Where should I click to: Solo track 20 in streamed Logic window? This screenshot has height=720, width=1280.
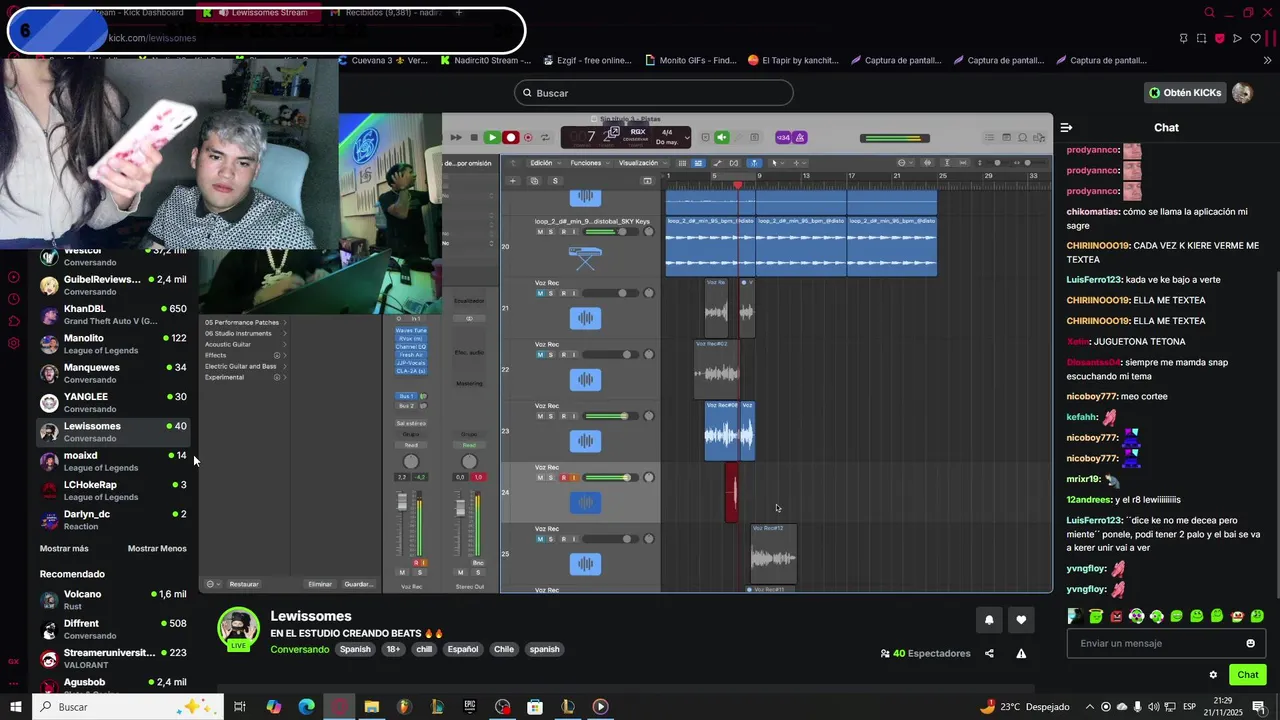coord(552,232)
